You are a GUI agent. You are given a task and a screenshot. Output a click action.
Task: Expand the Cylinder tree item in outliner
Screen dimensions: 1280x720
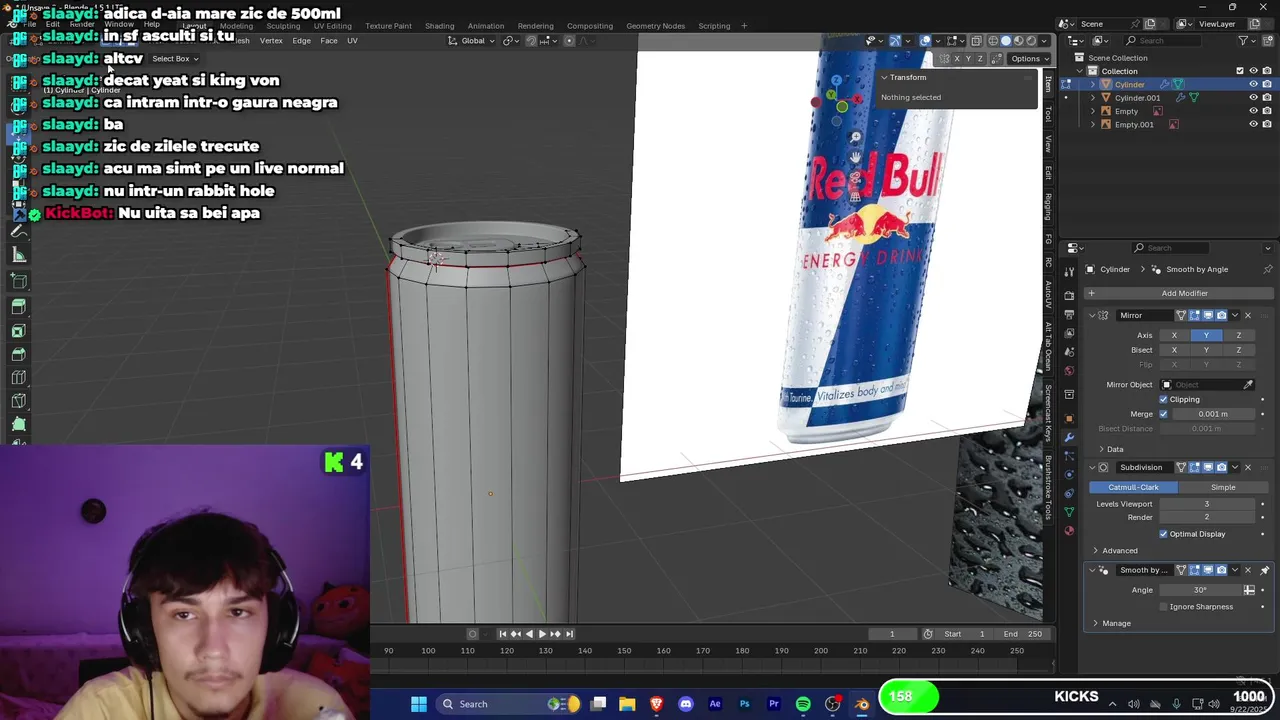(1092, 84)
